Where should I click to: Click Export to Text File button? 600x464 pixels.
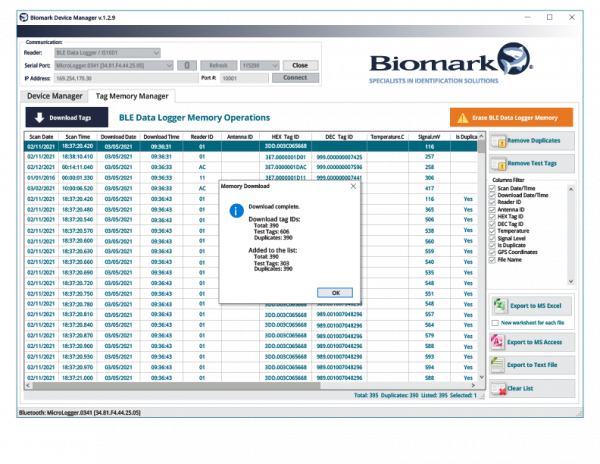532,365
